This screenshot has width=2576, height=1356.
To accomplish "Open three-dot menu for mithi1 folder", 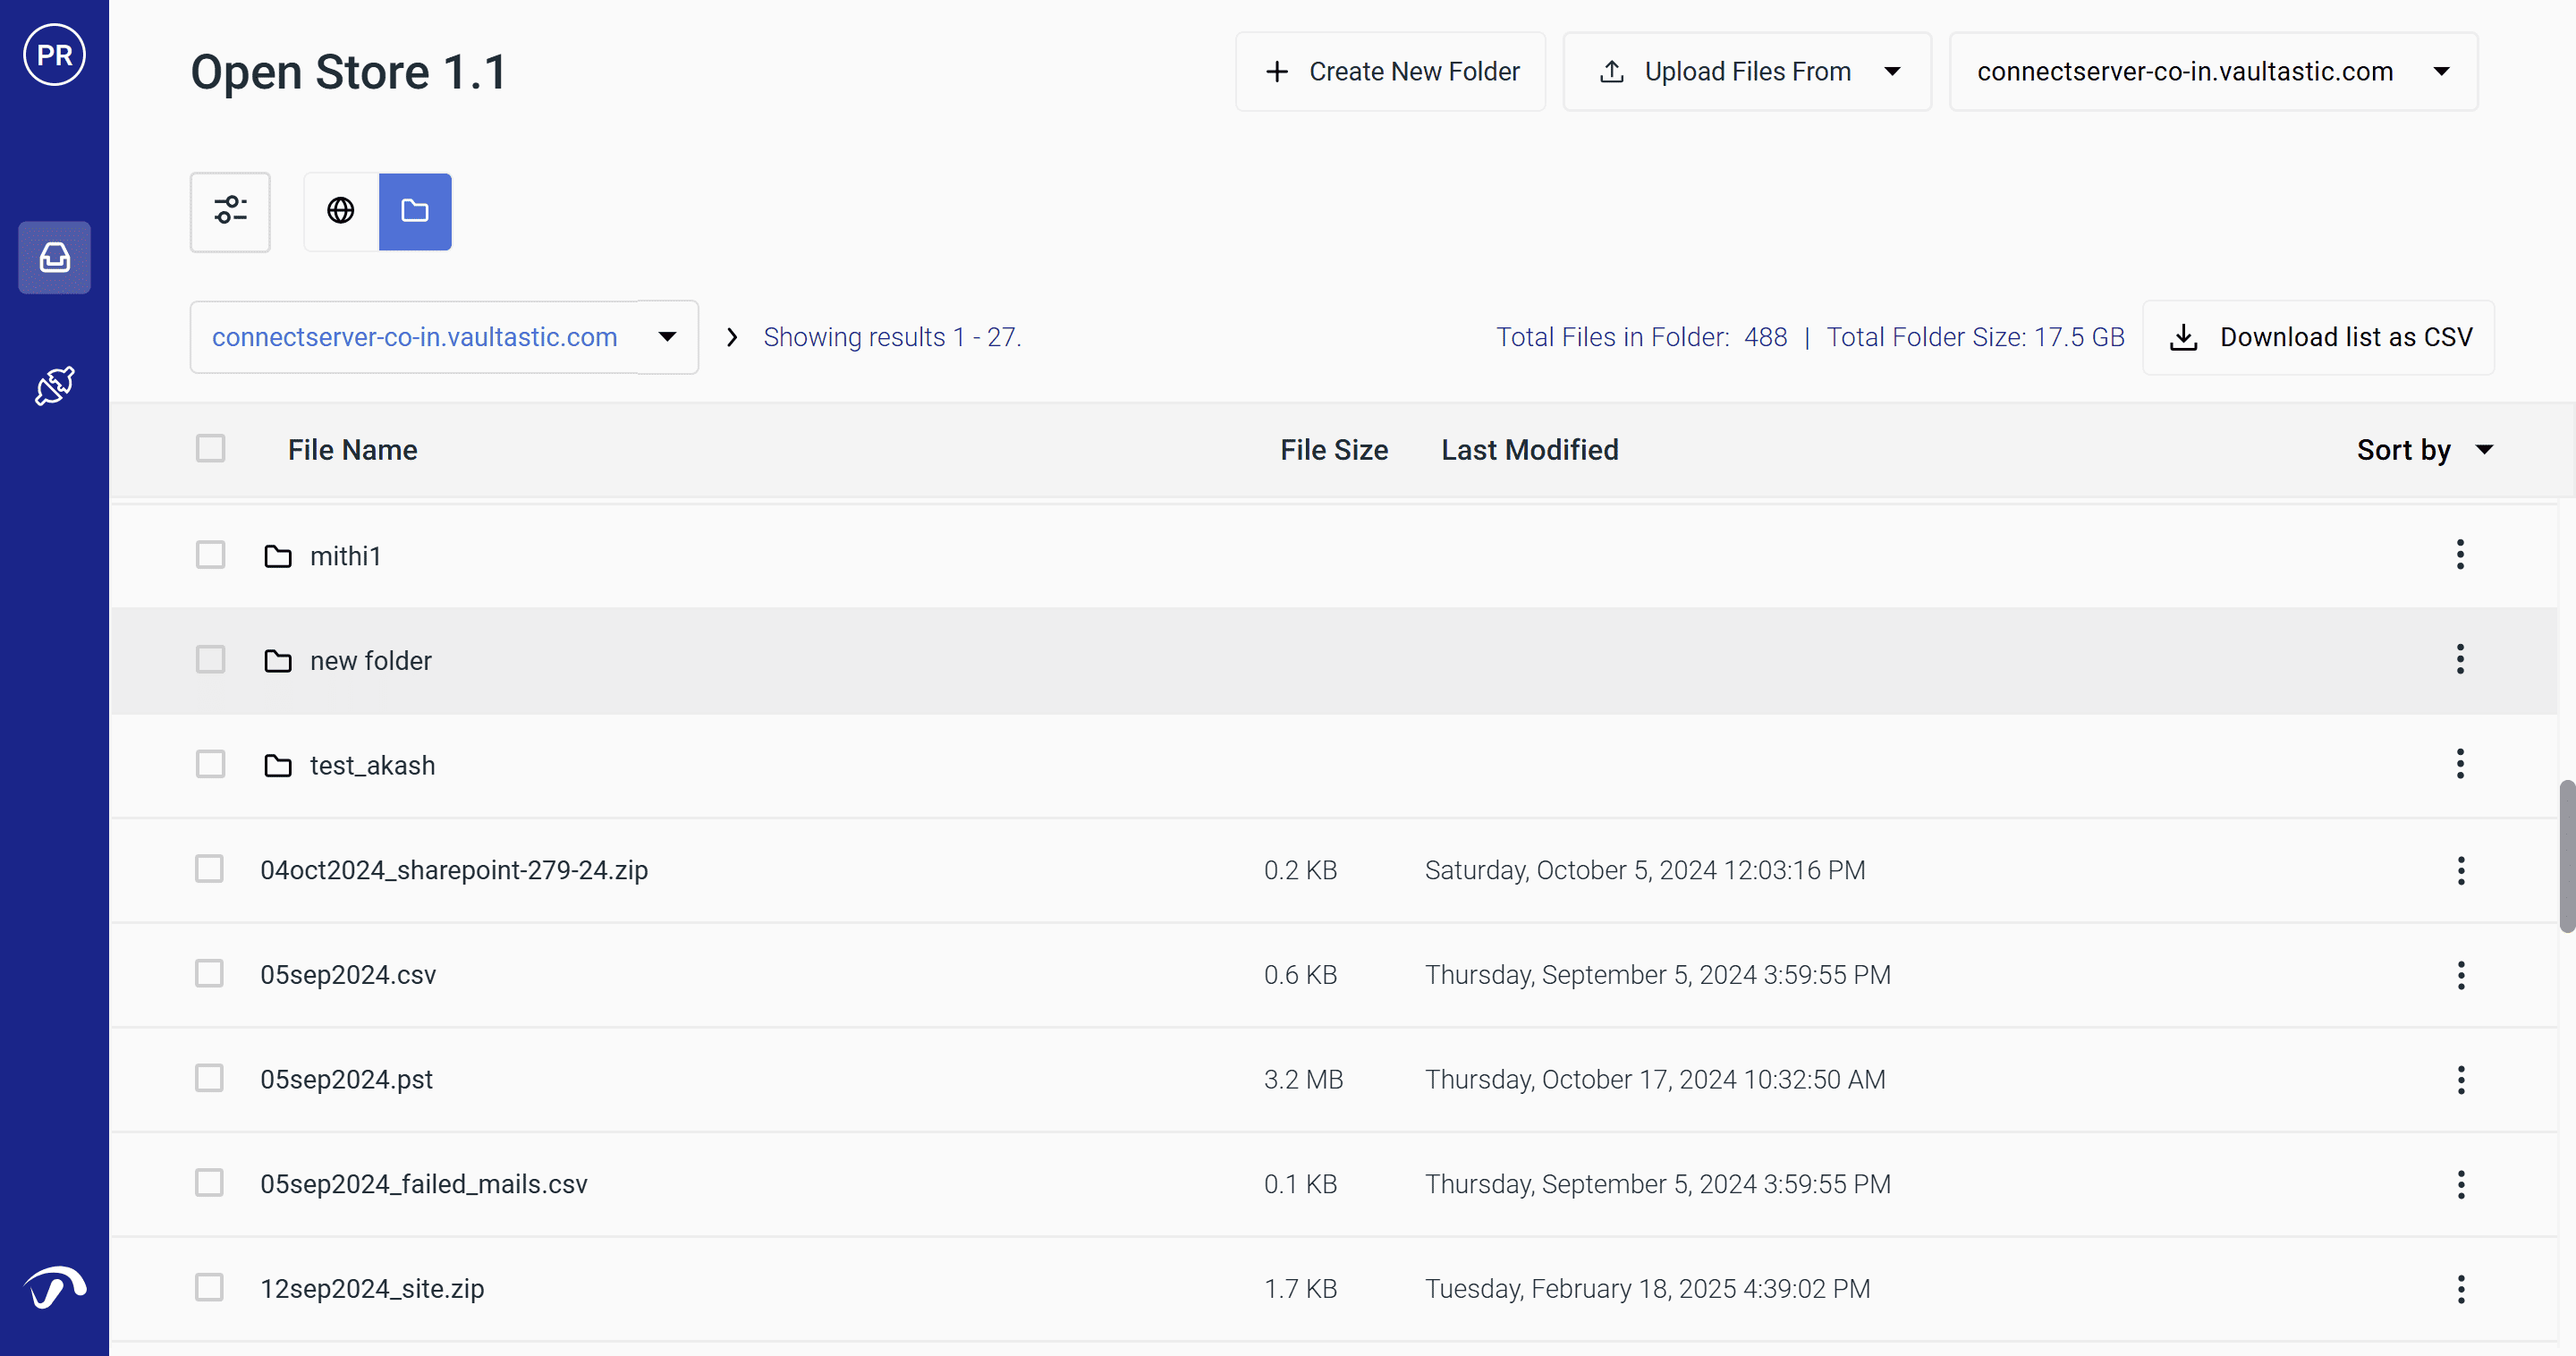I will coord(2460,555).
